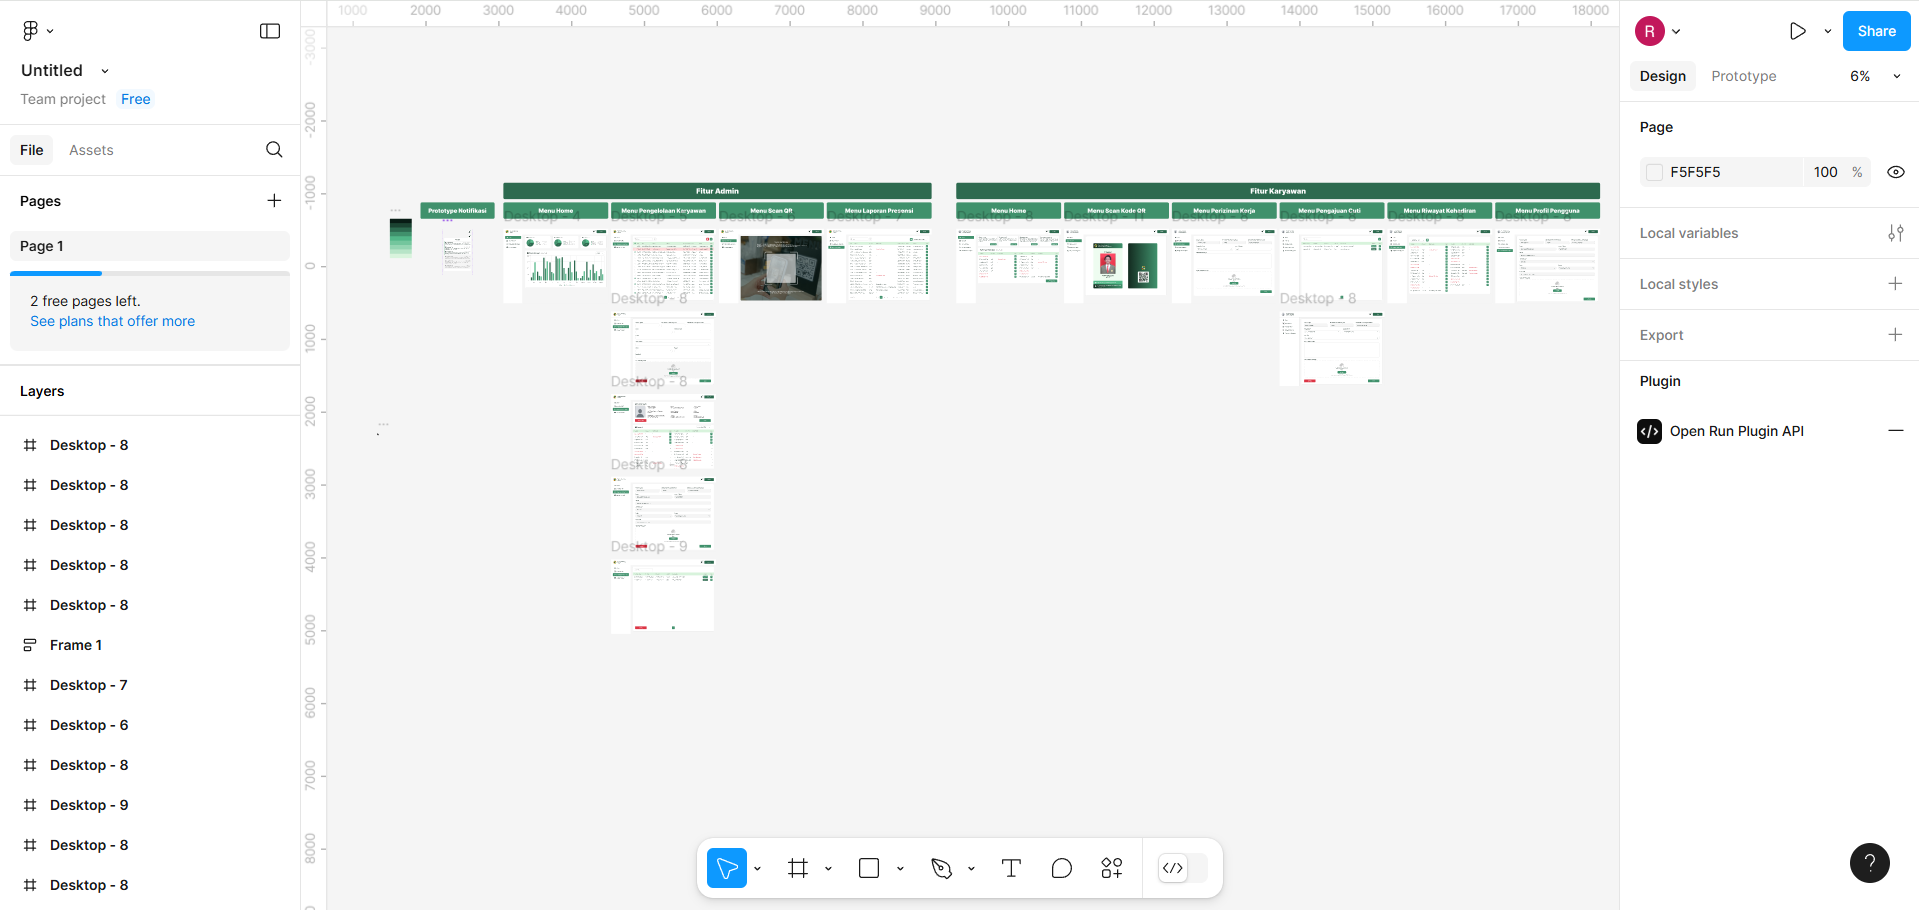Viewport: 1919px width, 910px height.
Task: Open the Move tool options chevron
Action: tap(758, 868)
